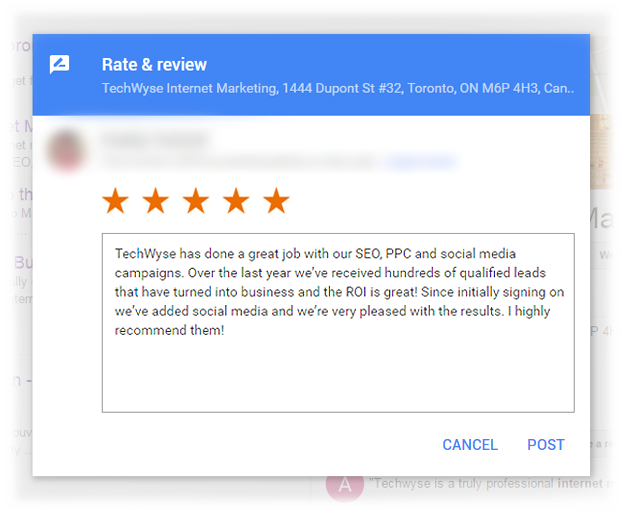This screenshot has width=620, height=510.
Task: Set rating to four stars
Action: click(236, 200)
